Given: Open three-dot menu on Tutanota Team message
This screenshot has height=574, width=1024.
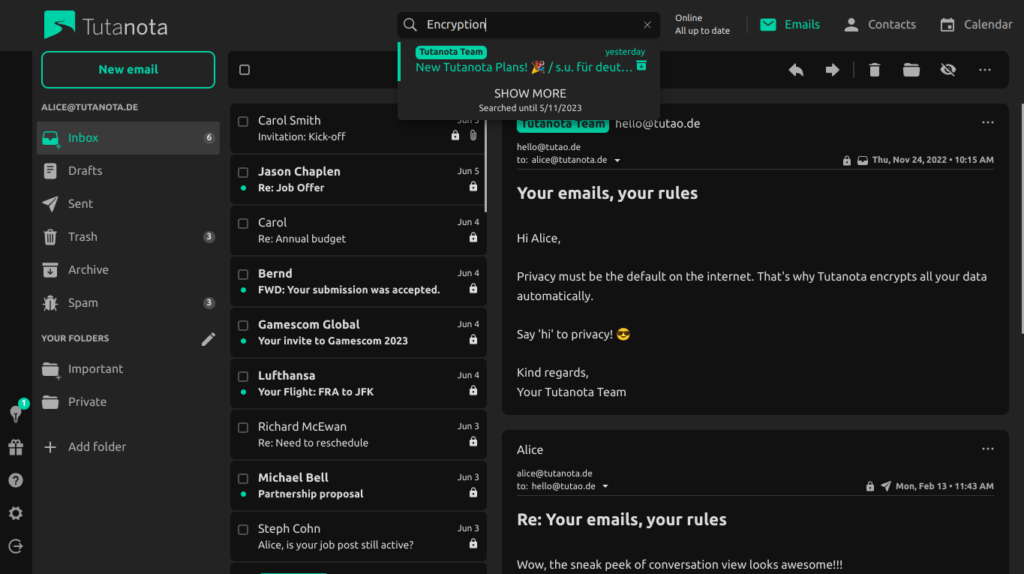Looking at the screenshot, I should coord(988,123).
